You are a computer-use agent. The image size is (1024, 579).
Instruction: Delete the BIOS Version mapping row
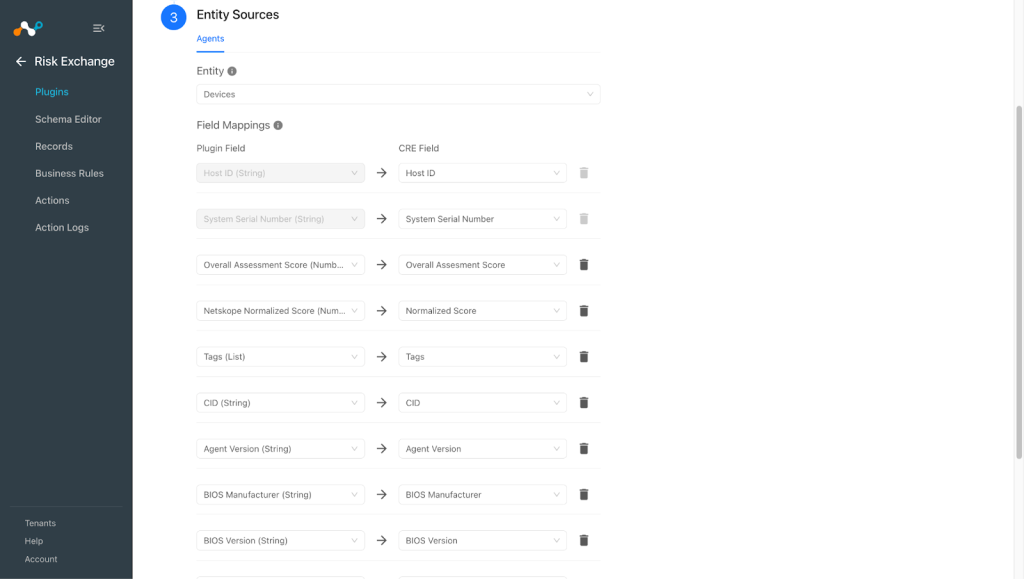tap(584, 540)
